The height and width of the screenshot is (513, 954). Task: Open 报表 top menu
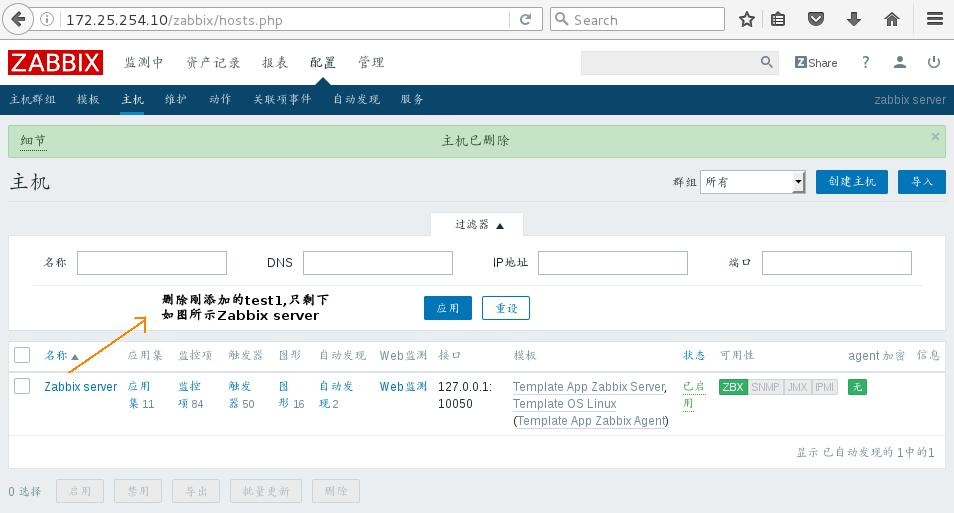click(275, 63)
